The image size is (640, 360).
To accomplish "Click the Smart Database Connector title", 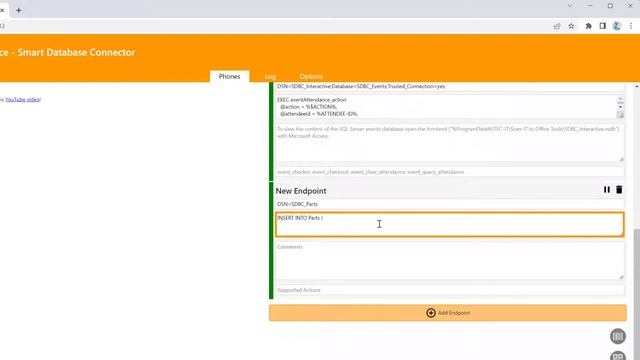I will coord(76,52).
